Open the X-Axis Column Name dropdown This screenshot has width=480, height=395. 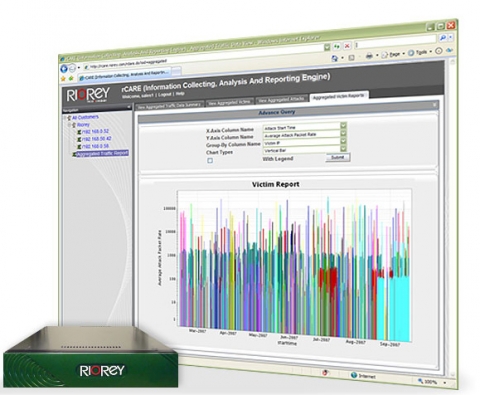tap(343, 125)
